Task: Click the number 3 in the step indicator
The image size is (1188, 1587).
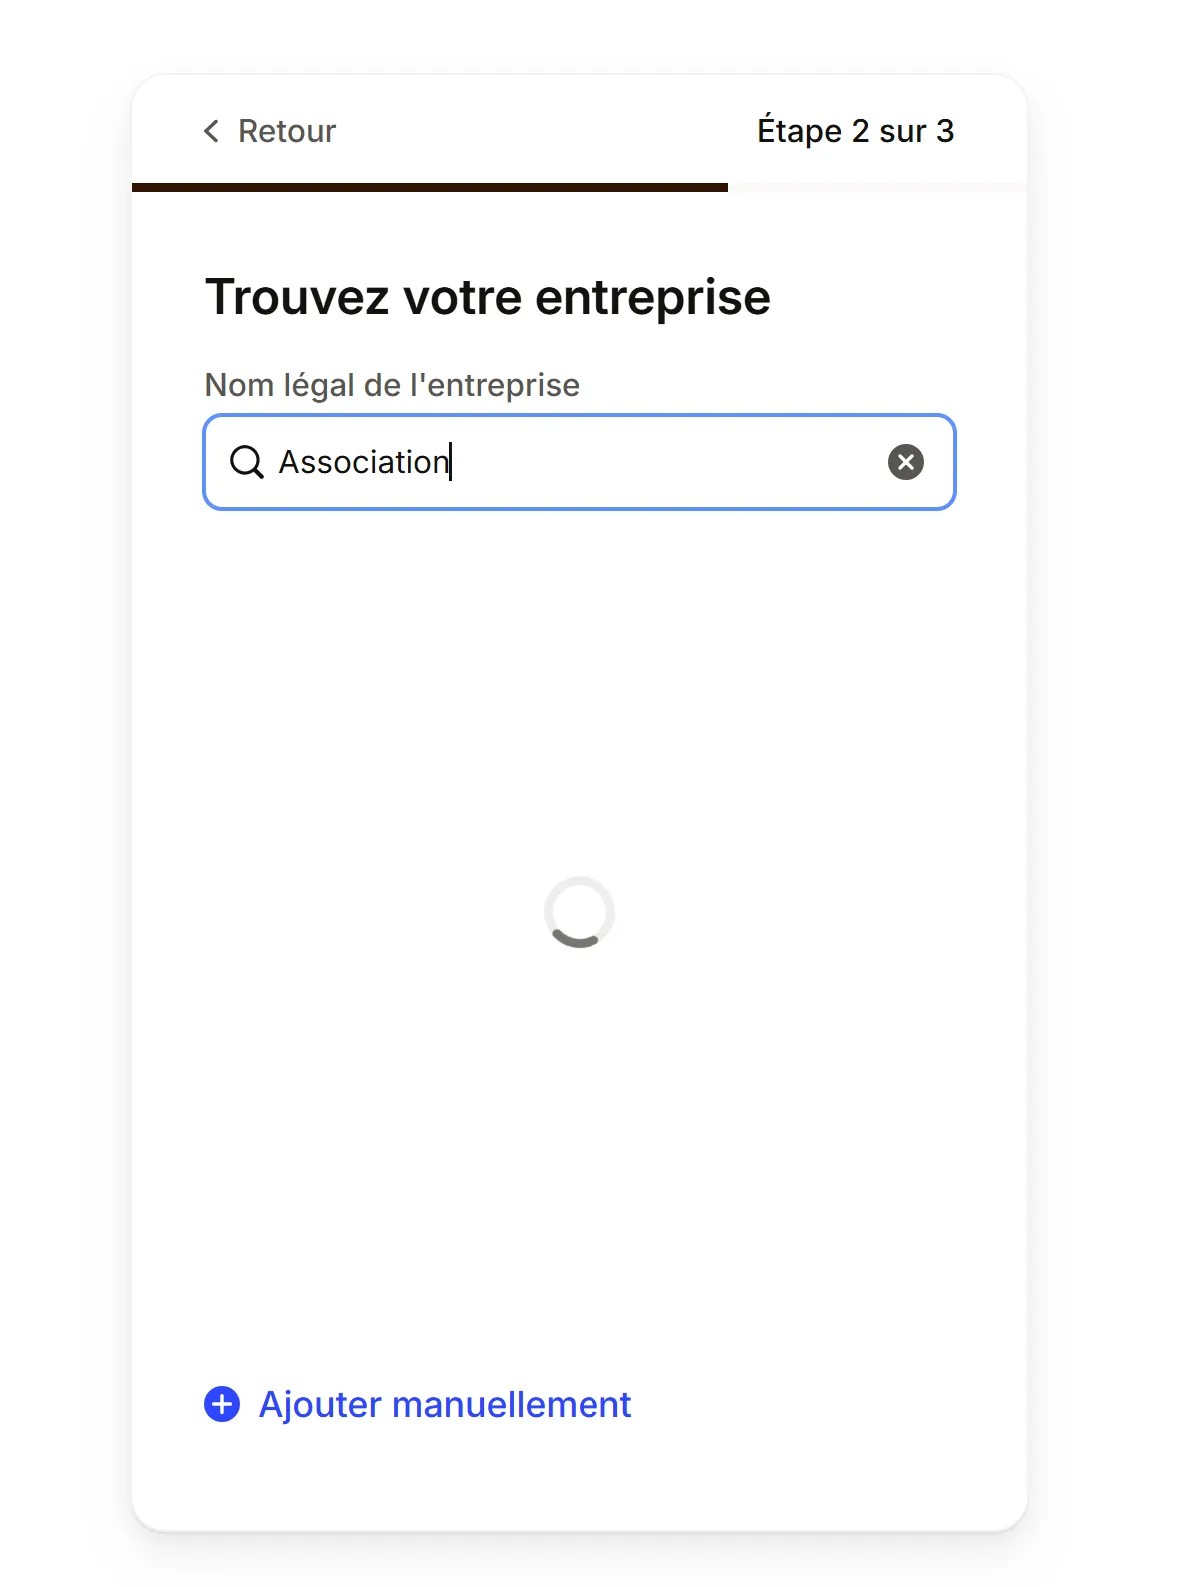Action: tap(944, 131)
